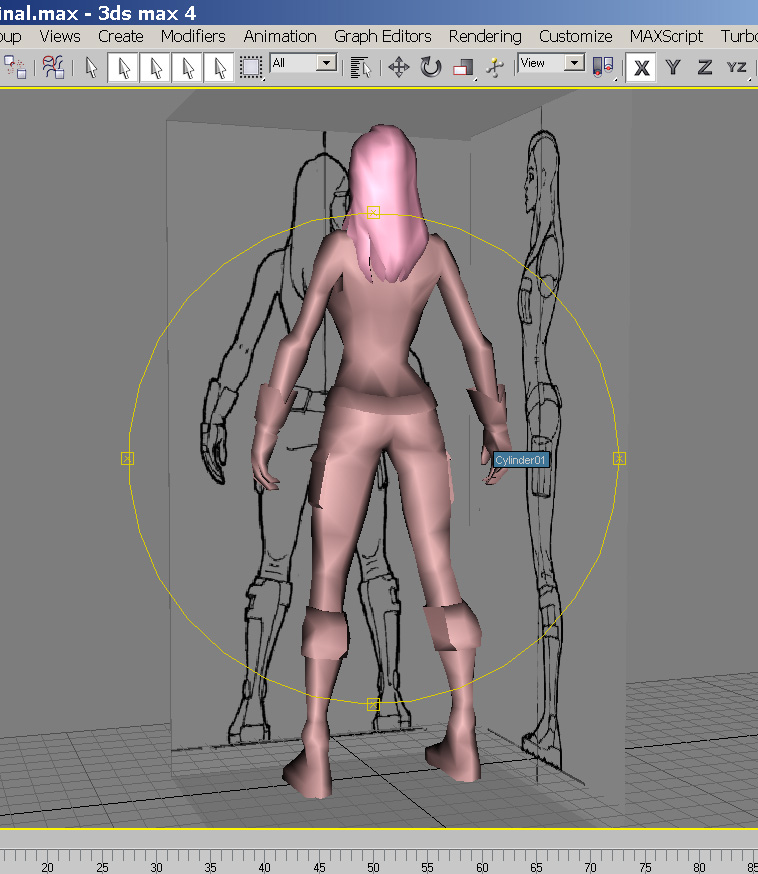Open the Graph Editors menu
Image resolution: width=758 pixels, height=874 pixels.
[382, 36]
